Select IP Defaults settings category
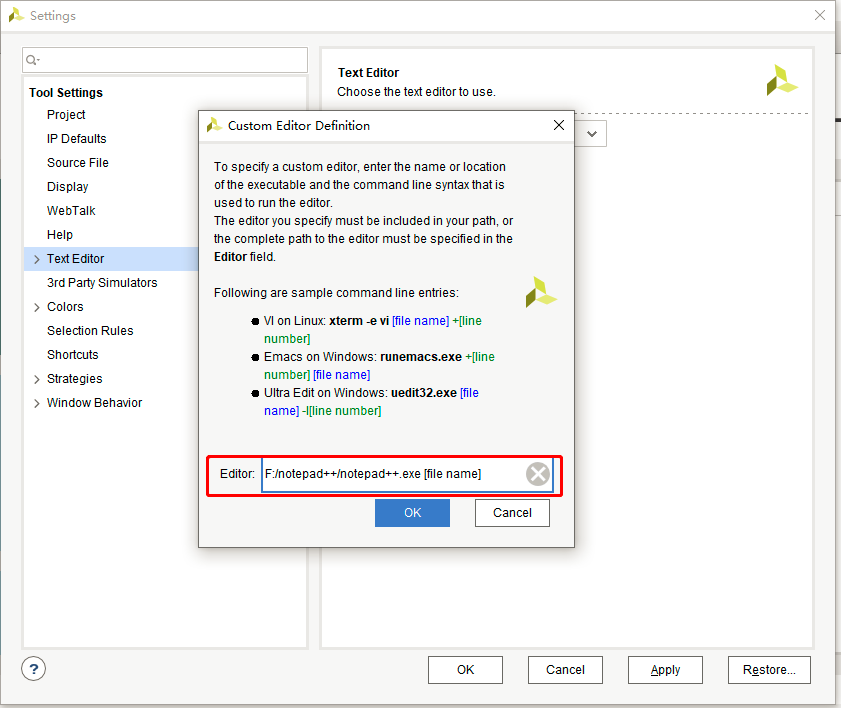The image size is (841, 708). [x=77, y=139]
